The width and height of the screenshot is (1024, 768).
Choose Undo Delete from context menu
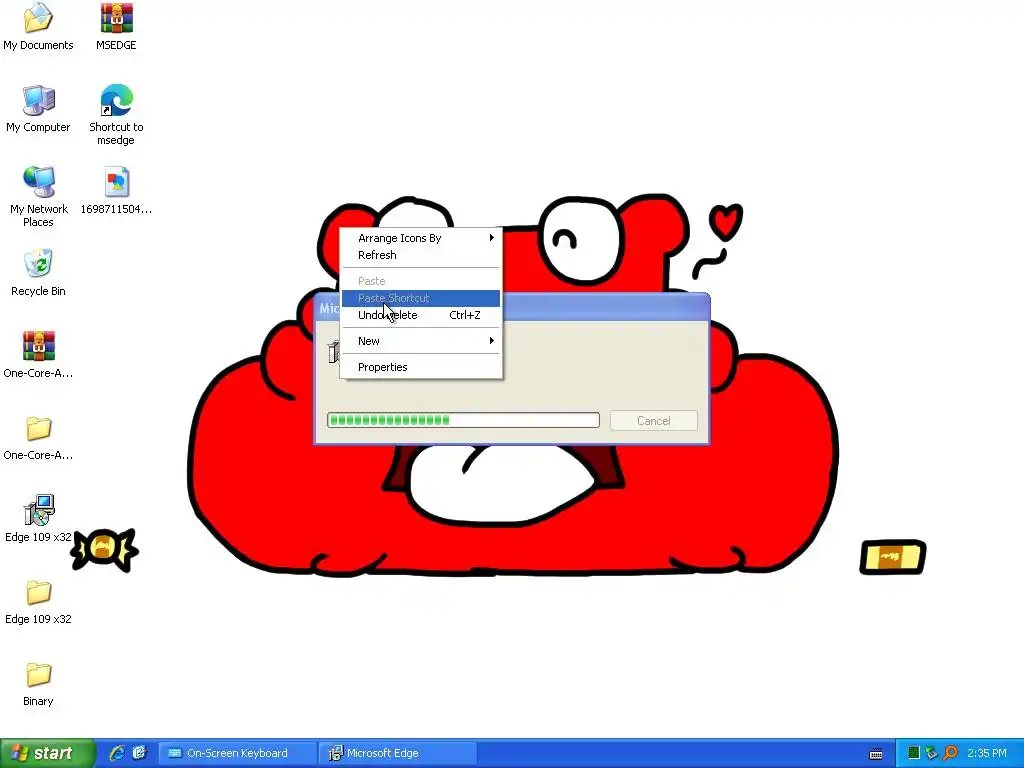click(x=421, y=315)
